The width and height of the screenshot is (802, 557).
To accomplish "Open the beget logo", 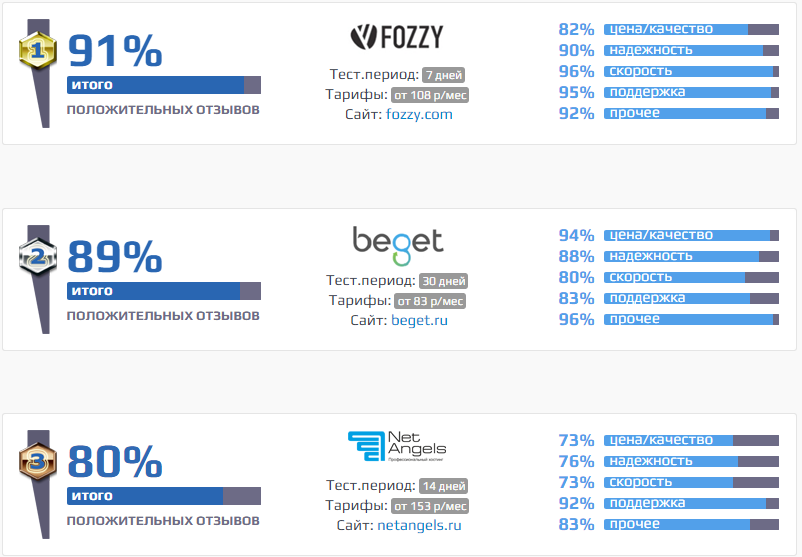I will (398, 247).
